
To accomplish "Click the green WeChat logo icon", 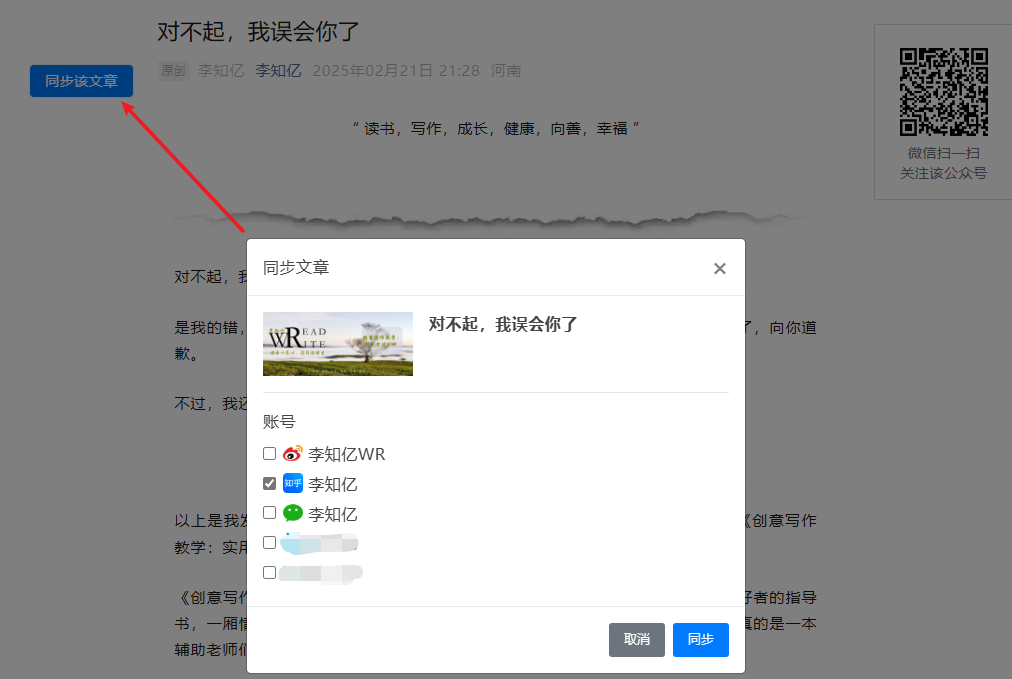I will point(293,513).
